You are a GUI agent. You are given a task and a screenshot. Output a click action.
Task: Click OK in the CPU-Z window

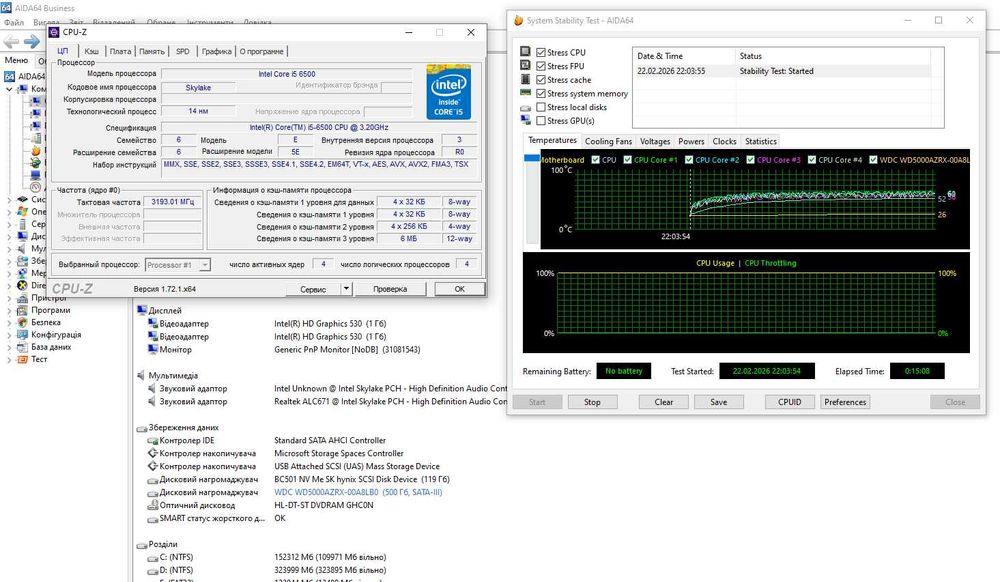459,289
